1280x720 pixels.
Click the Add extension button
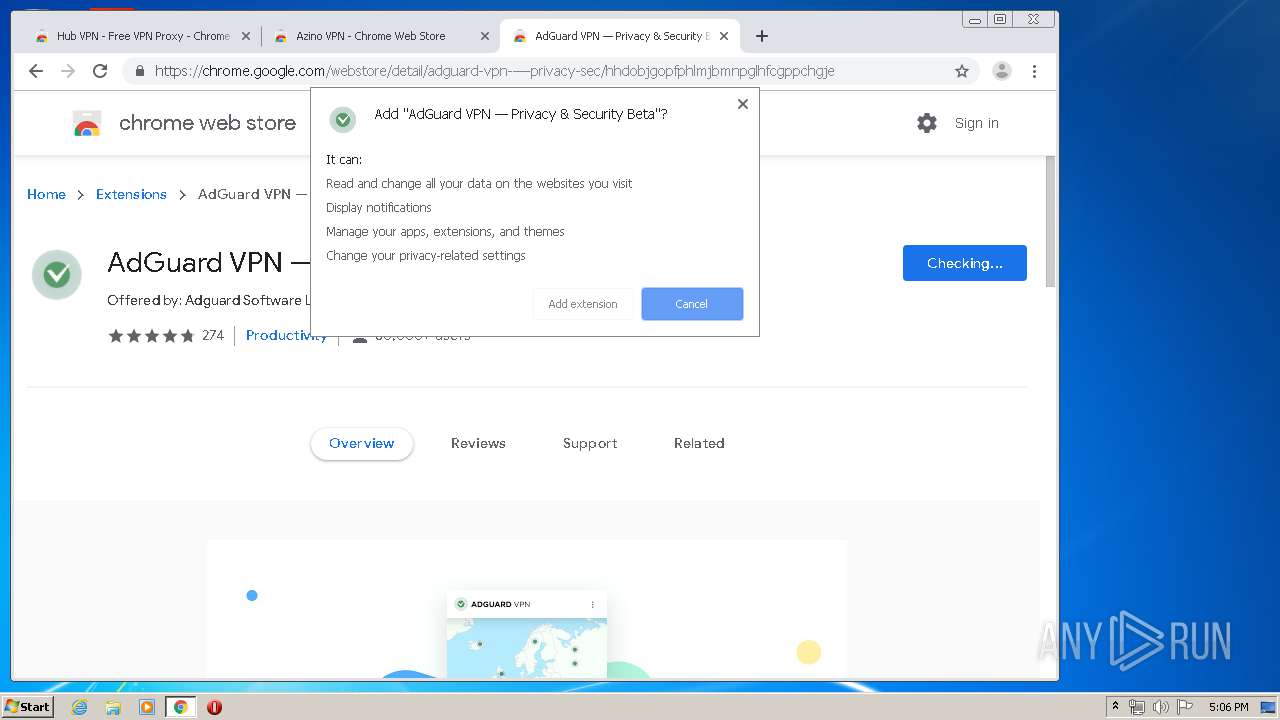583,304
